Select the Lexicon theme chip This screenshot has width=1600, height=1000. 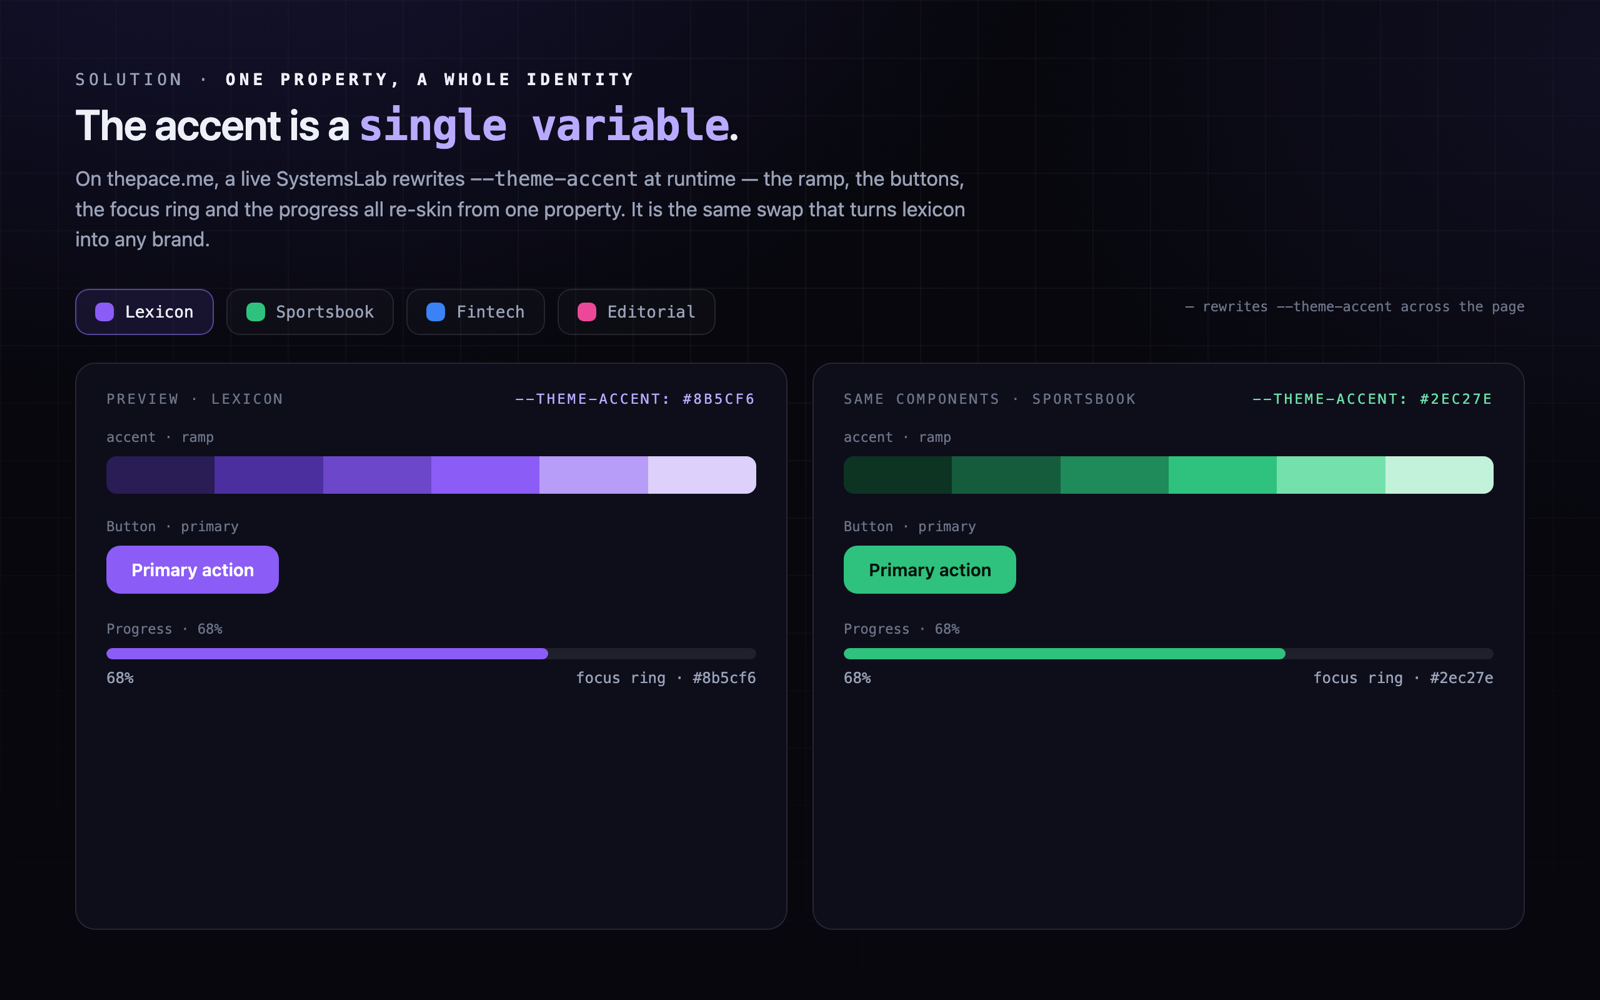click(144, 312)
